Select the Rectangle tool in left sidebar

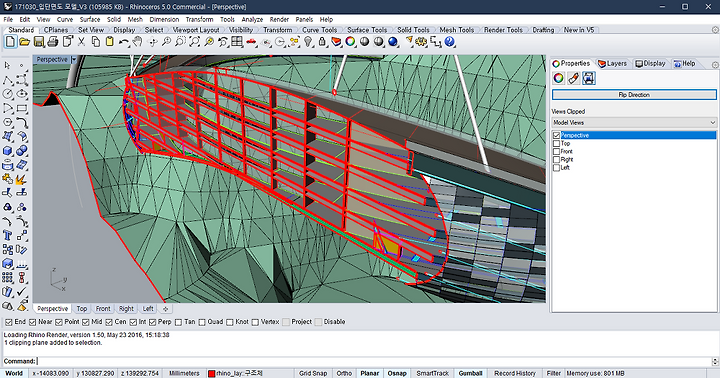tap(22, 108)
